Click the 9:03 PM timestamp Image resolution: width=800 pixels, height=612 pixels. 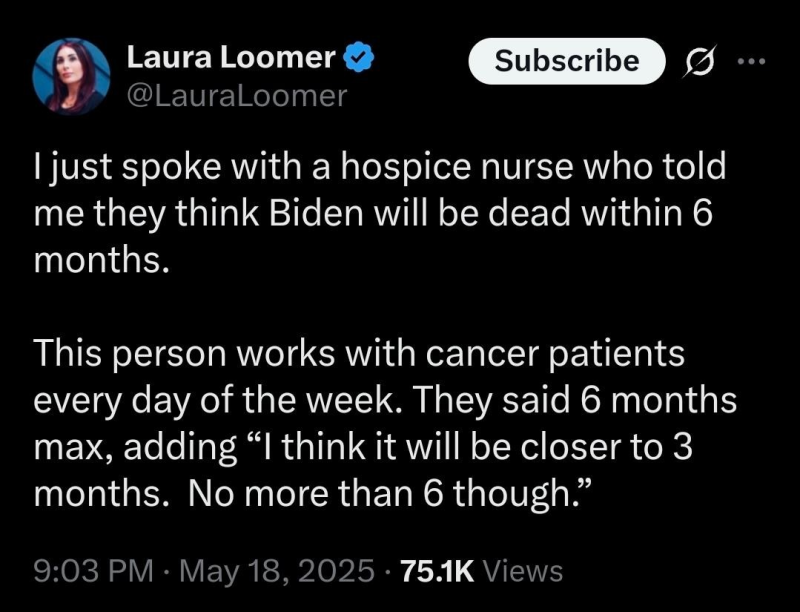coord(92,570)
